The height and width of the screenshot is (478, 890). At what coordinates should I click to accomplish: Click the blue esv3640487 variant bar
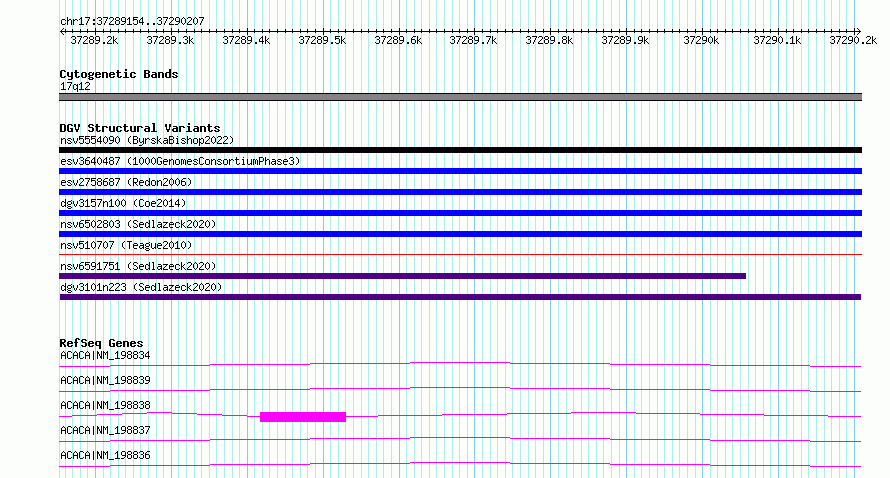(x=460, y=171)
